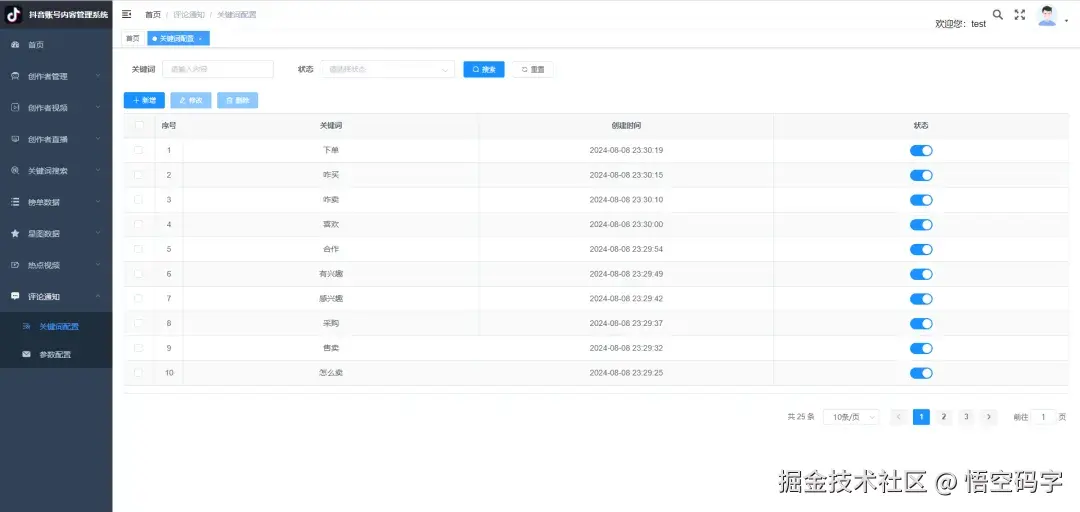Expand 星图数据 using its chevron
The height and width of the screenshot is (512, 1080).
[98, 233]
